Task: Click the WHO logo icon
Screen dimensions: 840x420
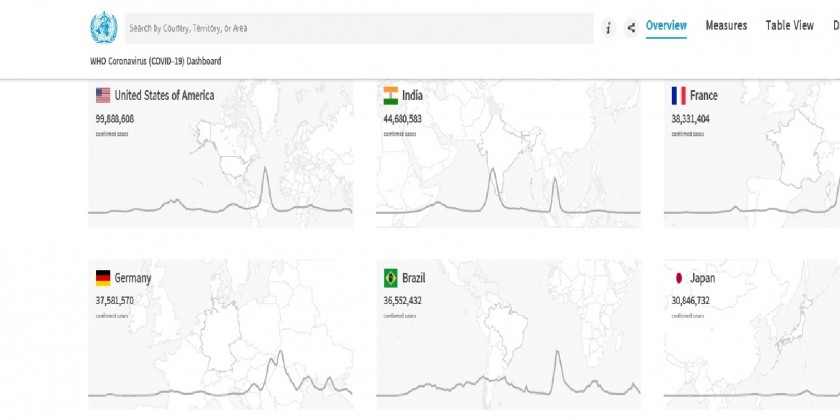Action: click(103, 28)
